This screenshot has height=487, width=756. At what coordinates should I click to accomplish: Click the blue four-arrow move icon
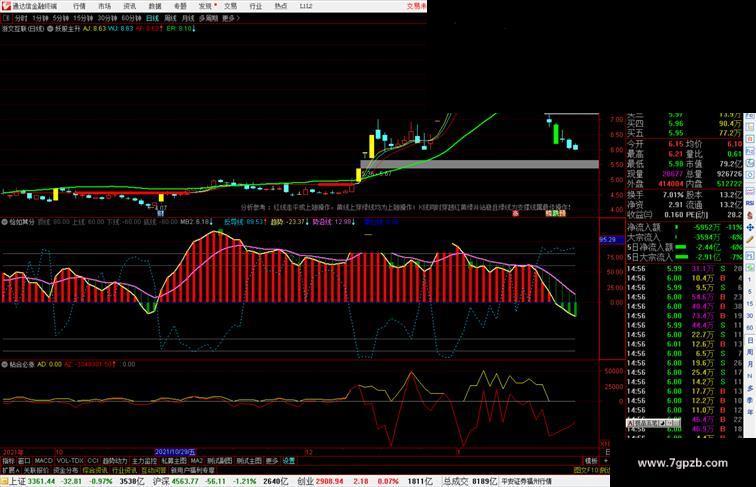click(x=750, y=227)
